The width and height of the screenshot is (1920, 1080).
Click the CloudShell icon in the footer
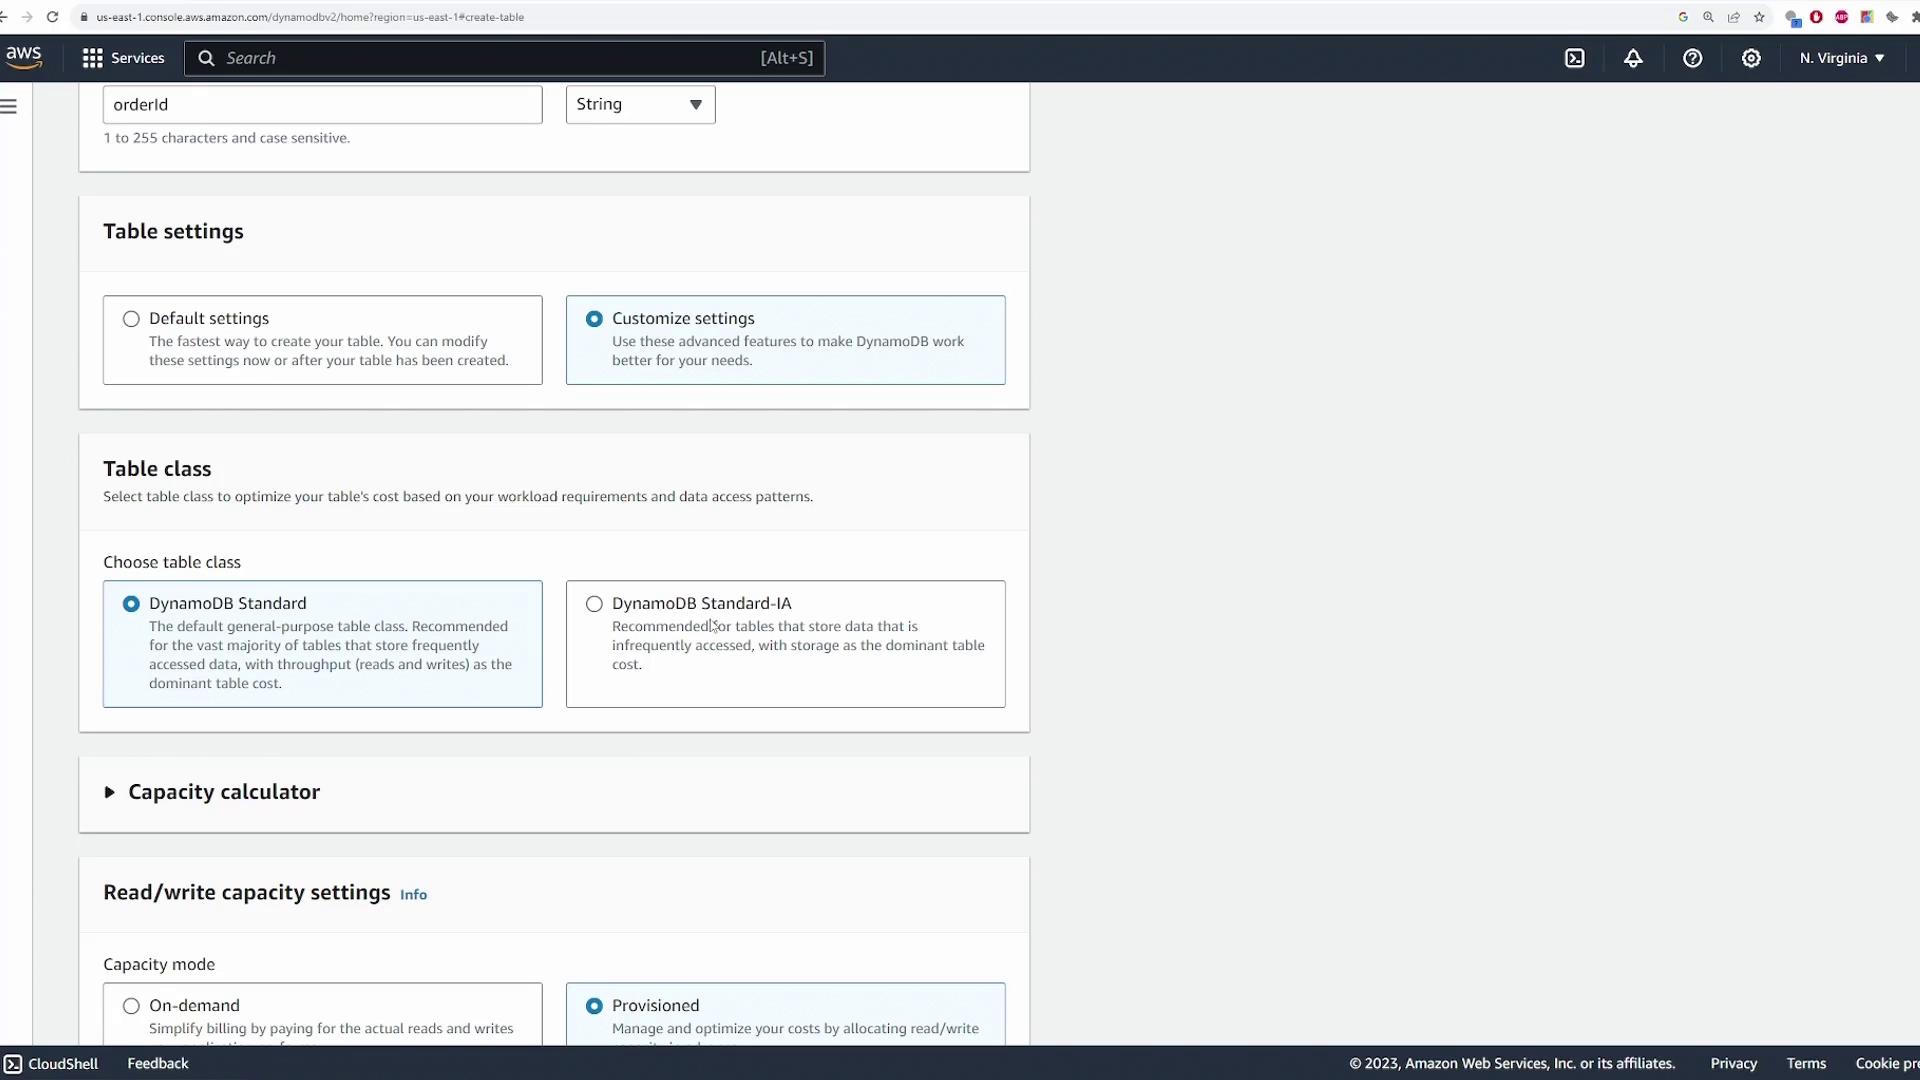click(12, 1063)
